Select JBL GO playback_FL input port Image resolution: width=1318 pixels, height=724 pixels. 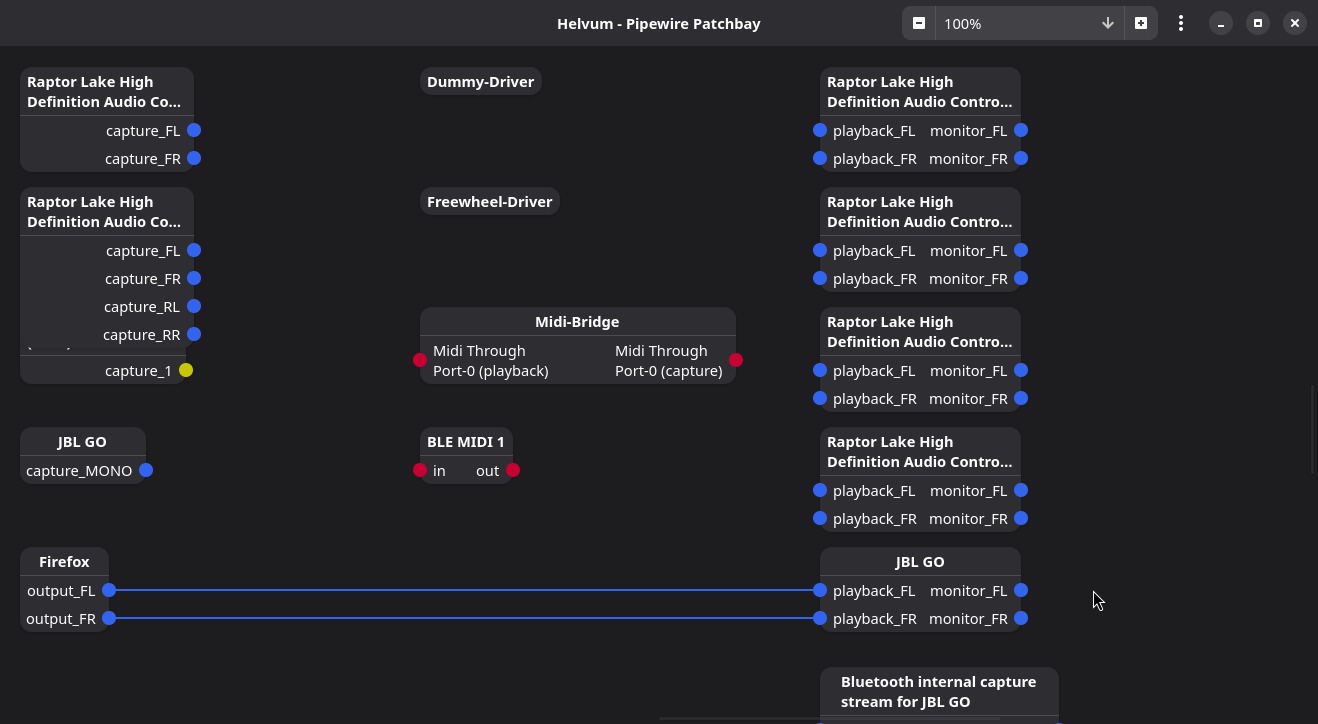[x=820, y=590]
